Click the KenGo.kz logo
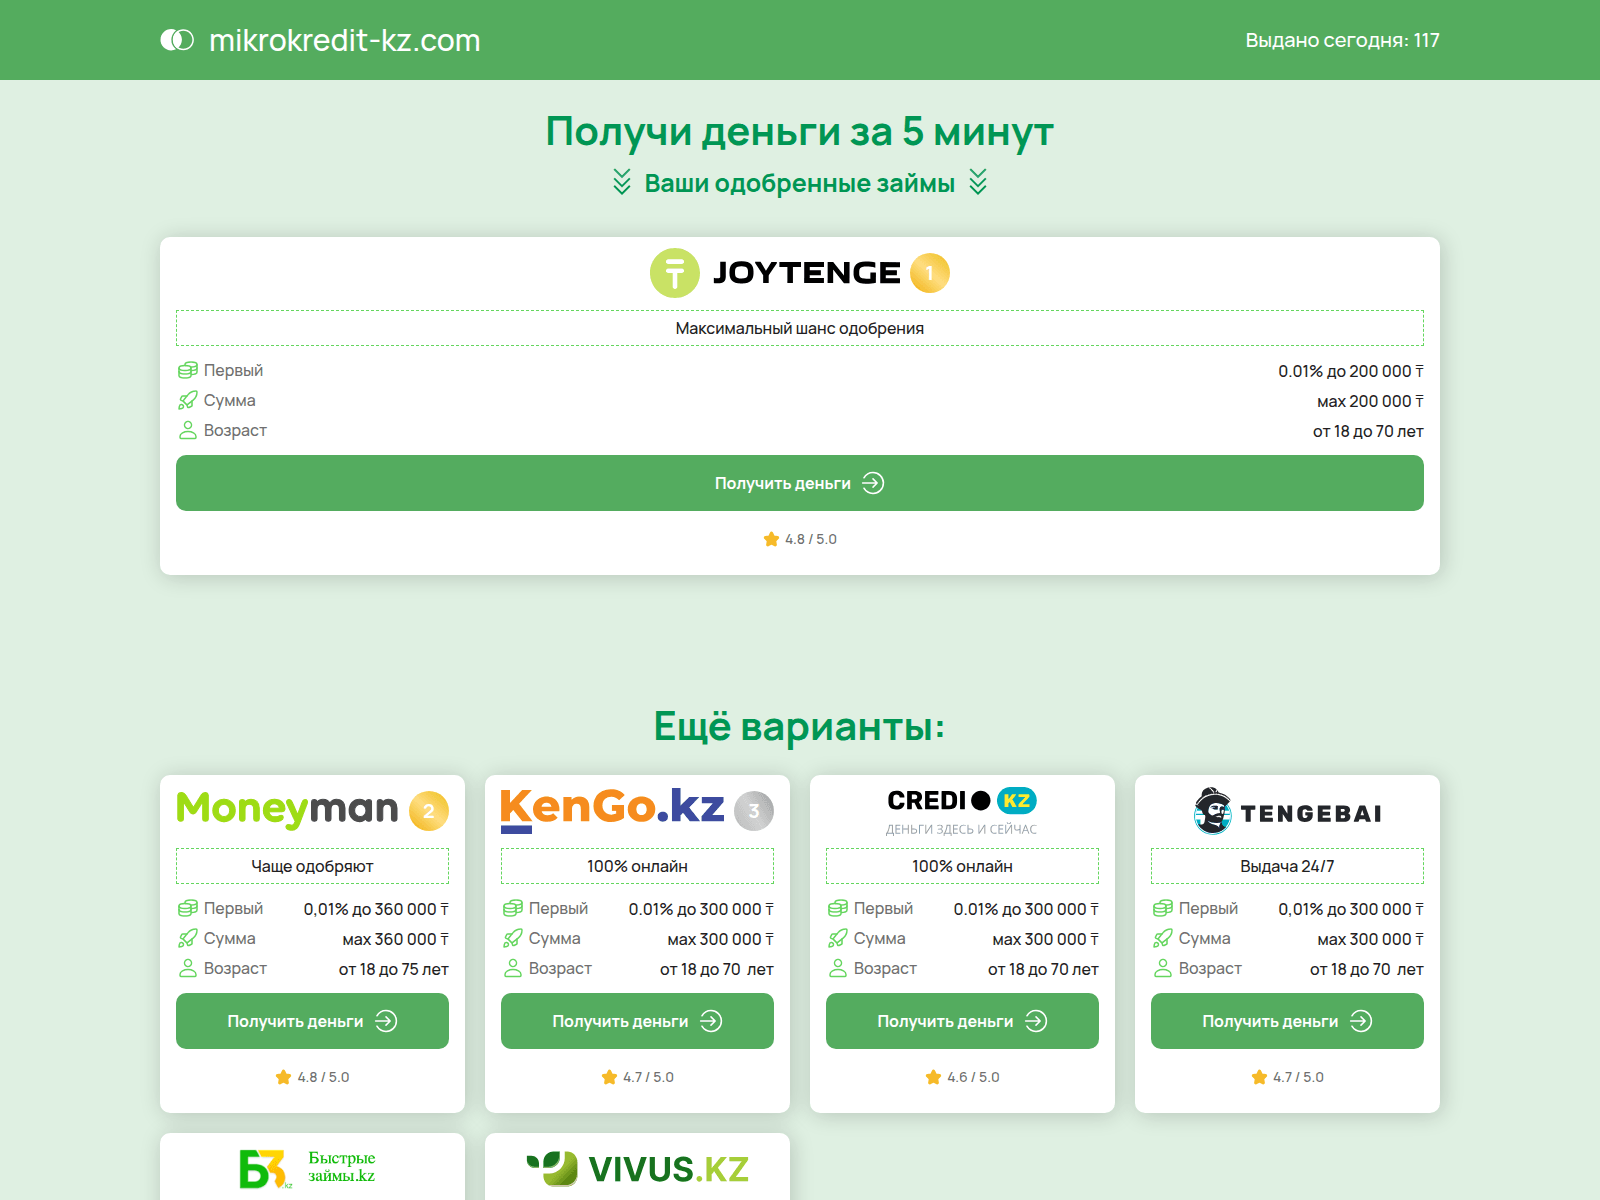 (x=612, y=810)
